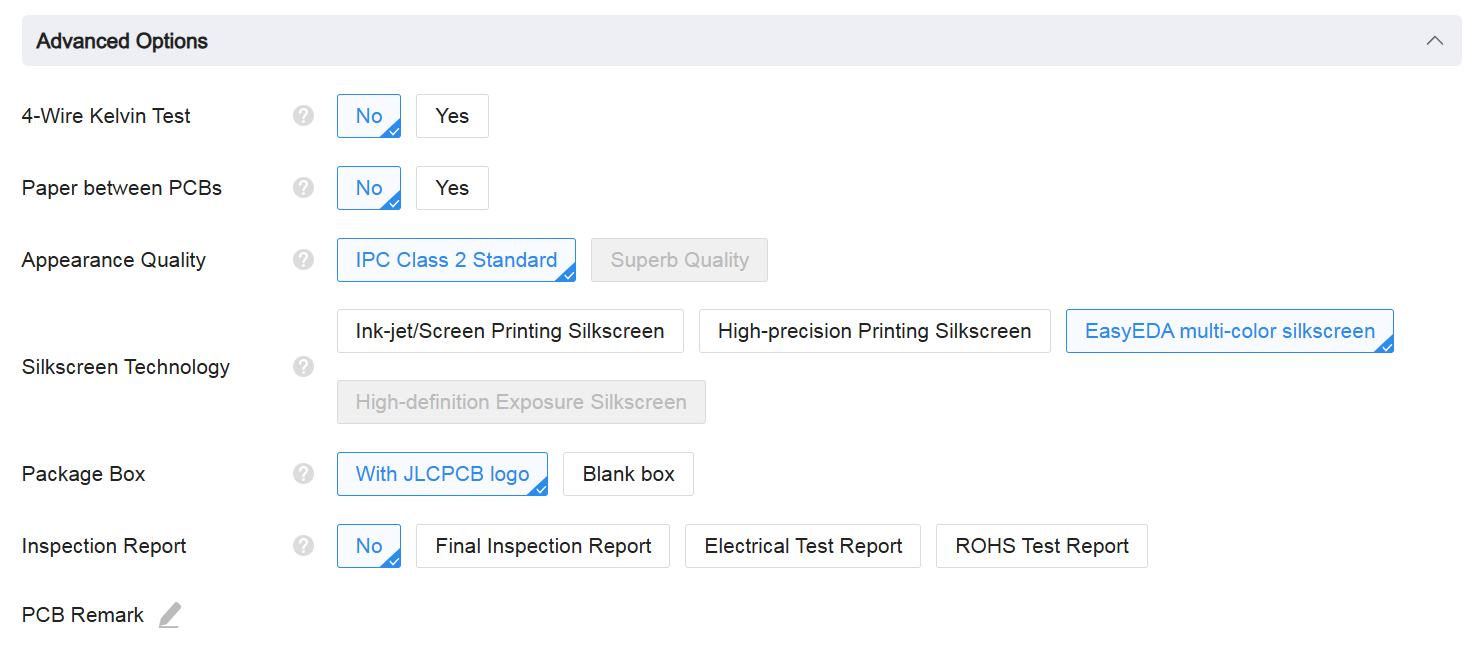The width and height of the screenshot is (1472, 645).
Task: Request Final Inspection Report
Action: 543,546
